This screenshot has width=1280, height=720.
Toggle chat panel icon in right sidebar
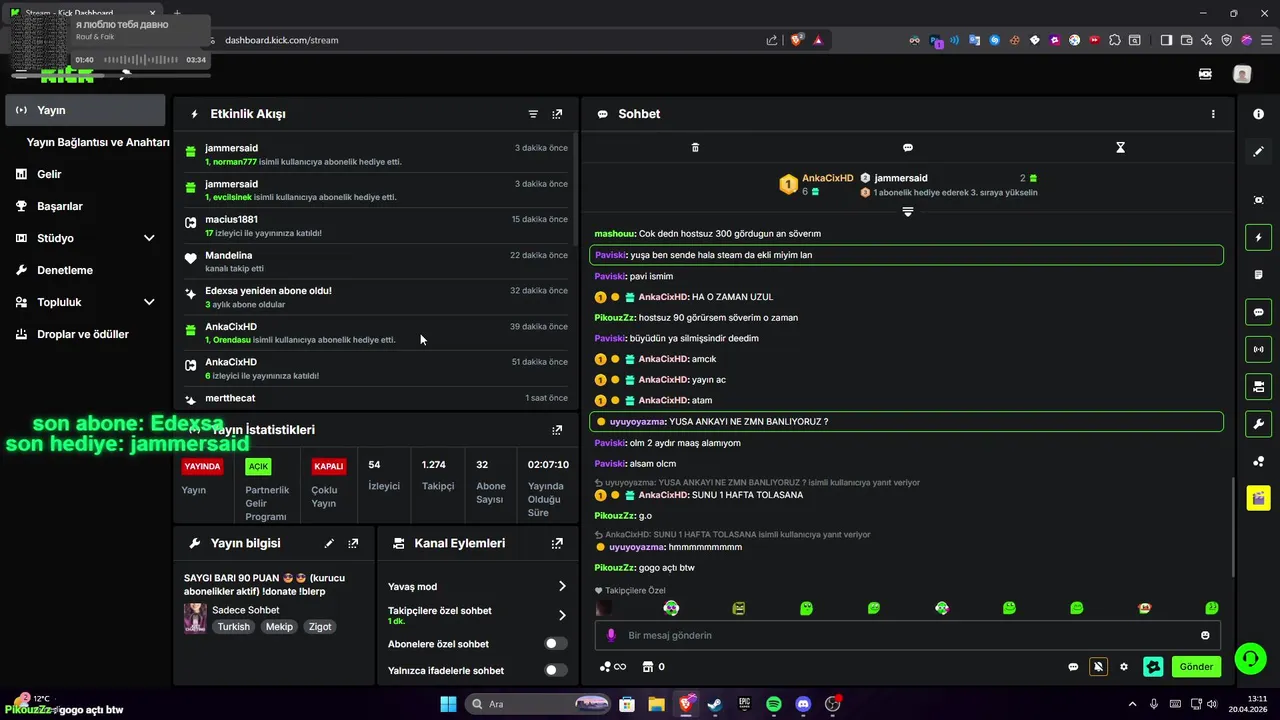point(1258,312)
